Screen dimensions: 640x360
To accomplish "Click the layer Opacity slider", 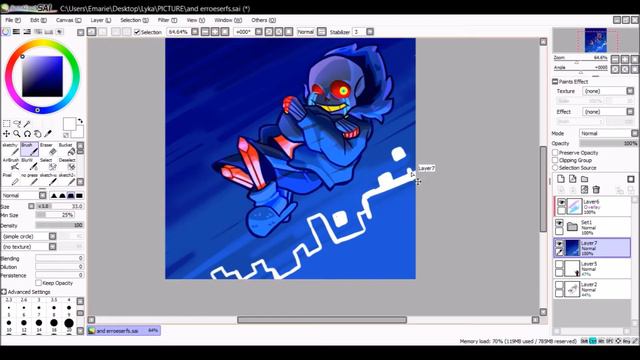I will [x=608, y=143].
